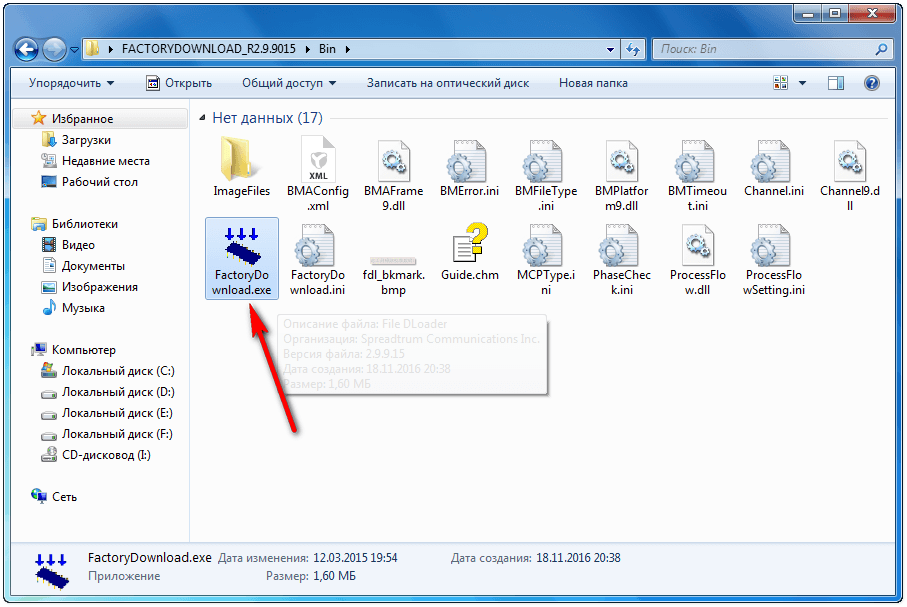Go to Загрузки in favorites
This screenshot has height=607, width=907.
click(x=86, y=140)
